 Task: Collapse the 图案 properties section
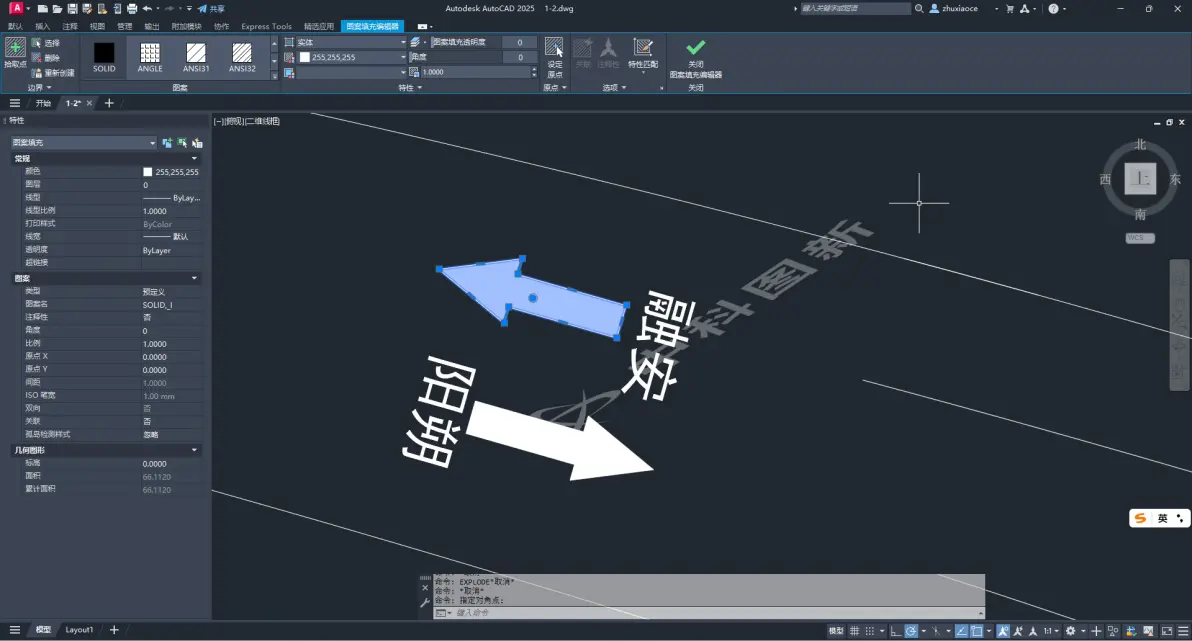[x=194, y=278]
